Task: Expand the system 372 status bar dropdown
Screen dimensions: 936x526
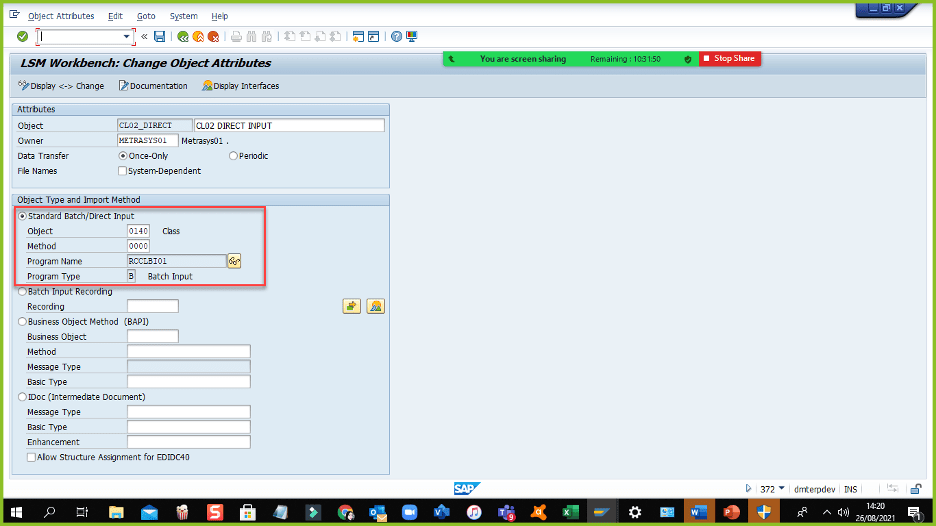Action: pyautogui.click(x=782, y=489)
